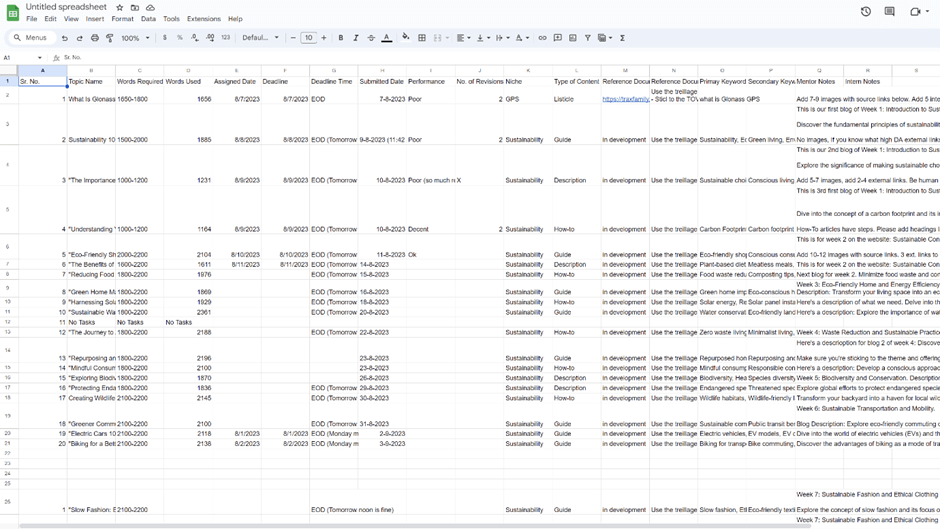940x529 pixels.
Task: Click the video meeting camera icon
Action: [915, 11]
